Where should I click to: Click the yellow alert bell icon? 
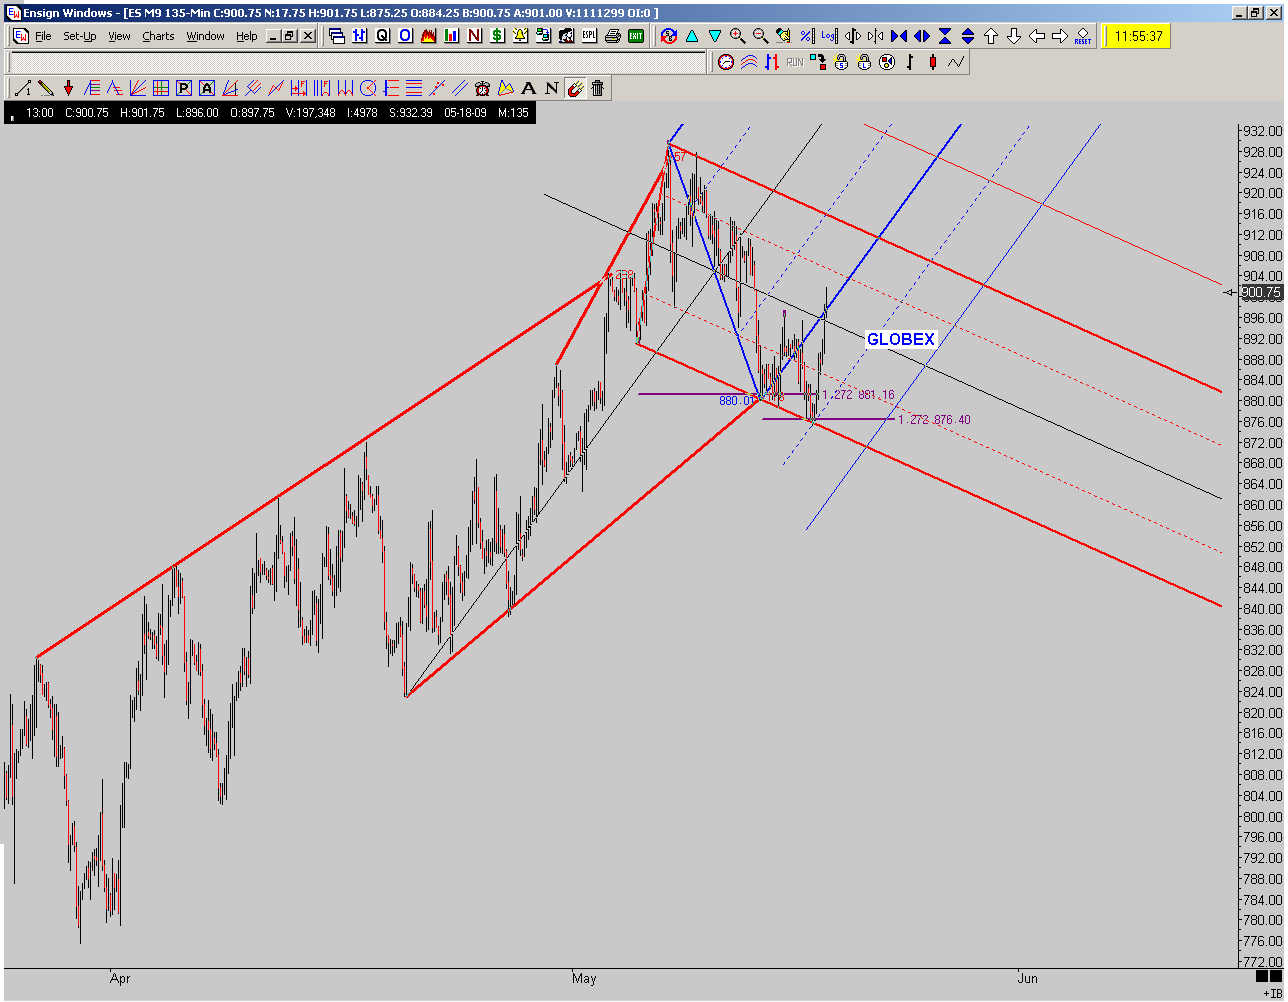point(520,36)
